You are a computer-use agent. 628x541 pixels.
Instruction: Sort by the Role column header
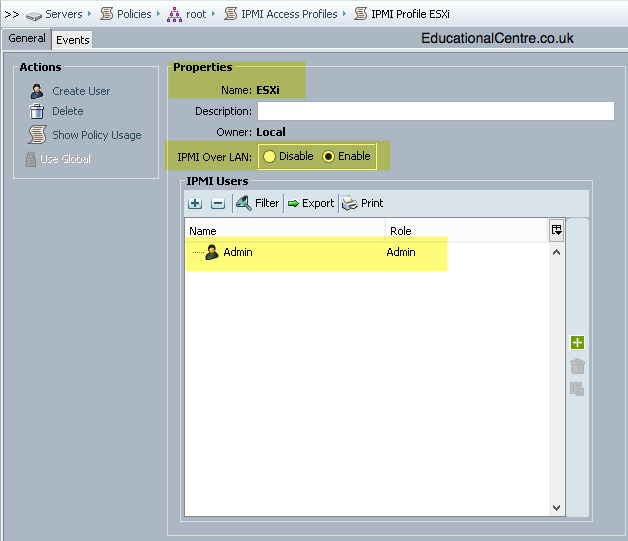(466, 231)
